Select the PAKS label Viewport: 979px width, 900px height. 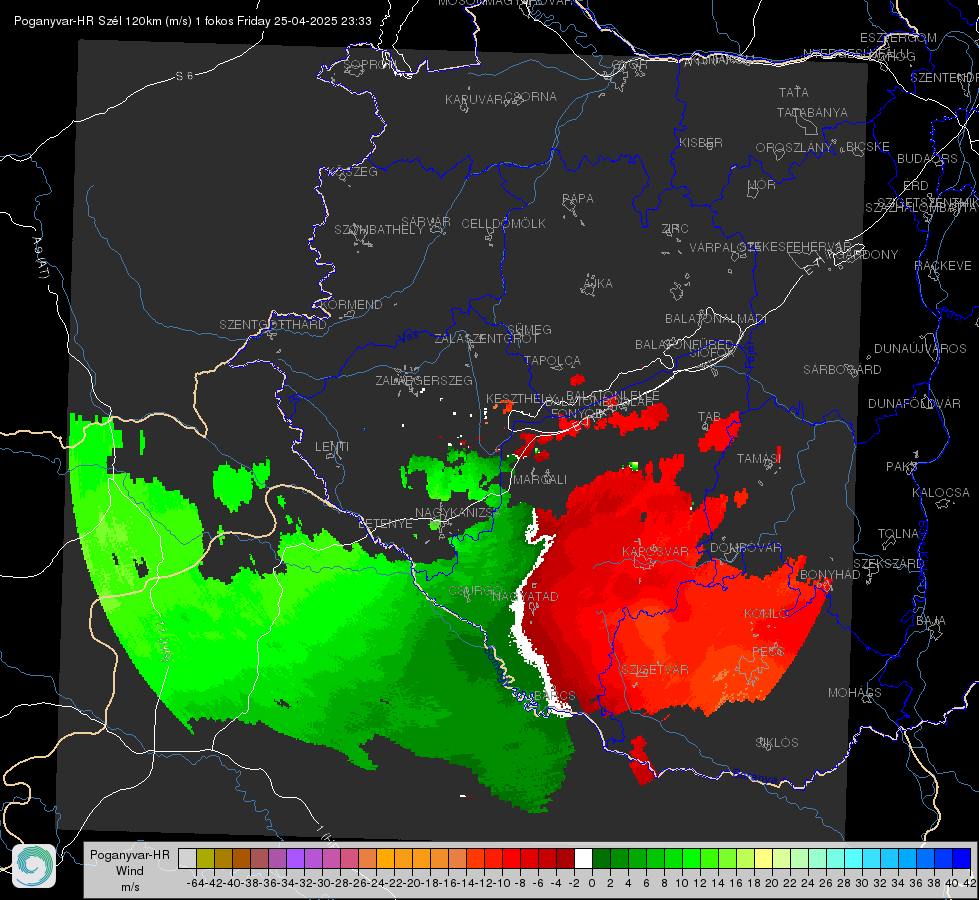[902, 467]
